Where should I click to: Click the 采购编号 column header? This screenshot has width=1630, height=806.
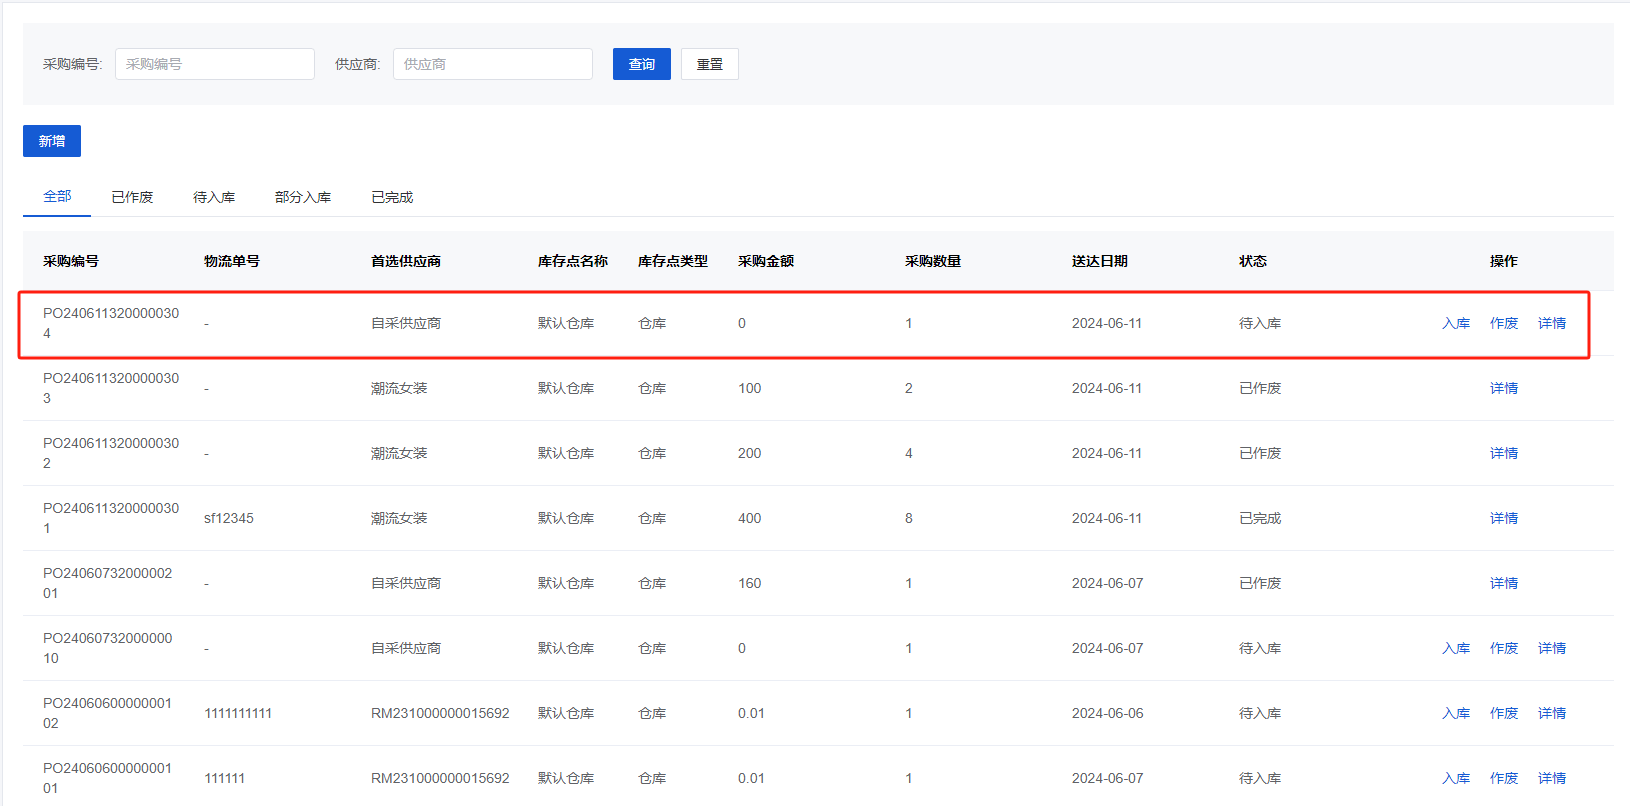coord(71,261)
